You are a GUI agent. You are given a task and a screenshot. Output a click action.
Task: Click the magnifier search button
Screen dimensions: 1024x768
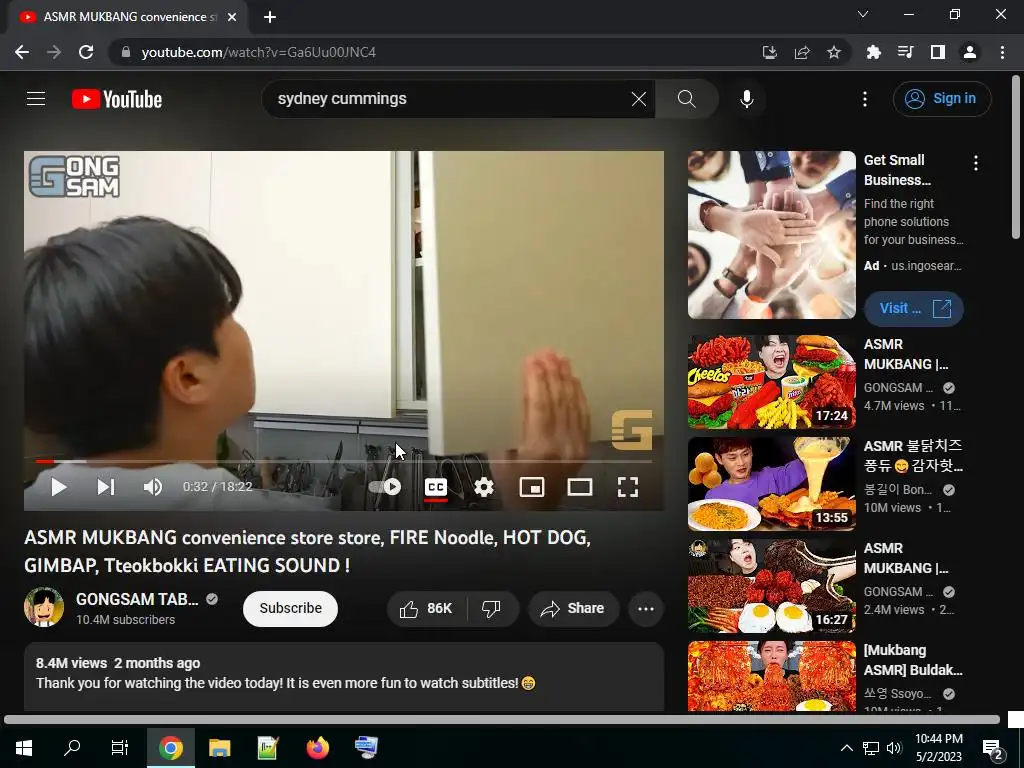click(686, 99)
